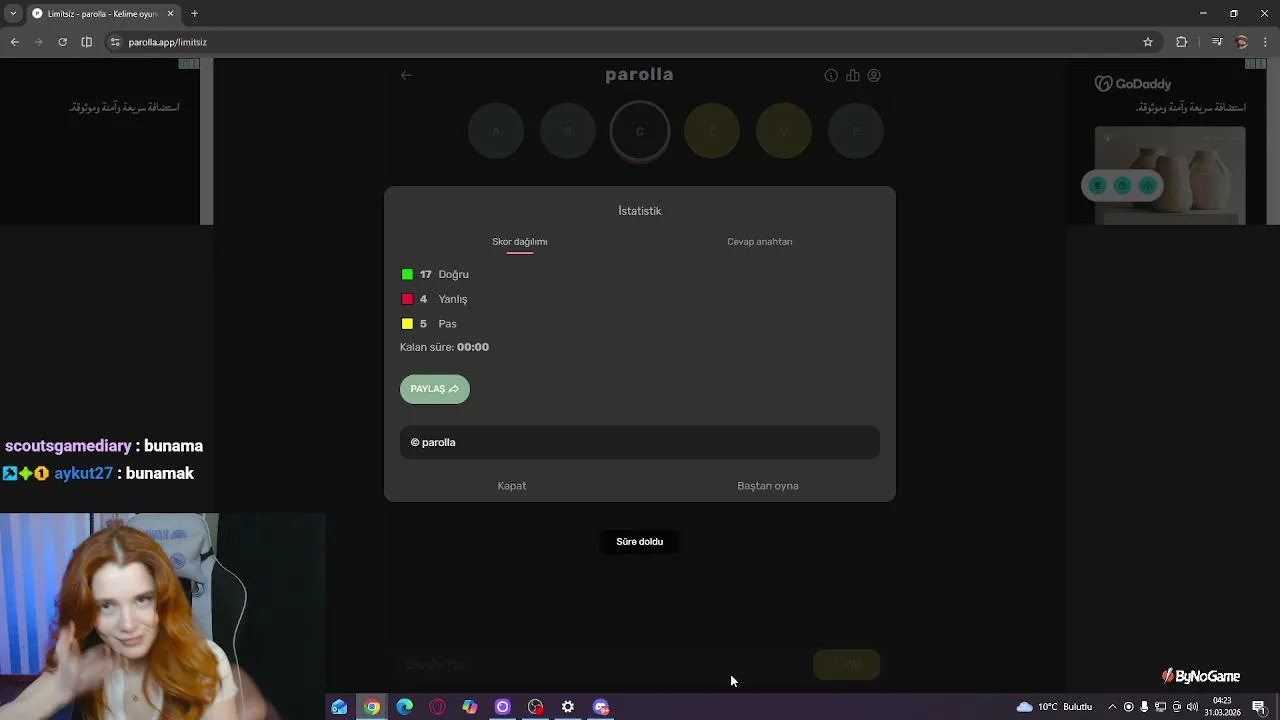Open Chrome extensions puzzle icon
Screen dimensions: 1280x720
(x=1182, y=42)
